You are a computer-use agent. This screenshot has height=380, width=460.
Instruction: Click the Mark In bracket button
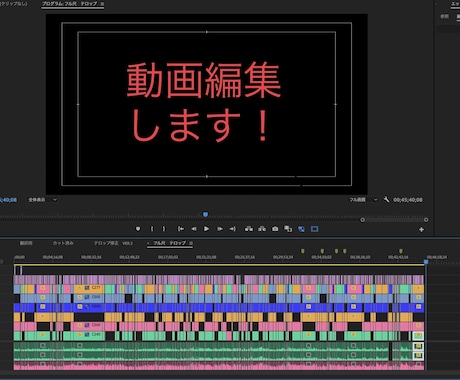coord(152,229)
